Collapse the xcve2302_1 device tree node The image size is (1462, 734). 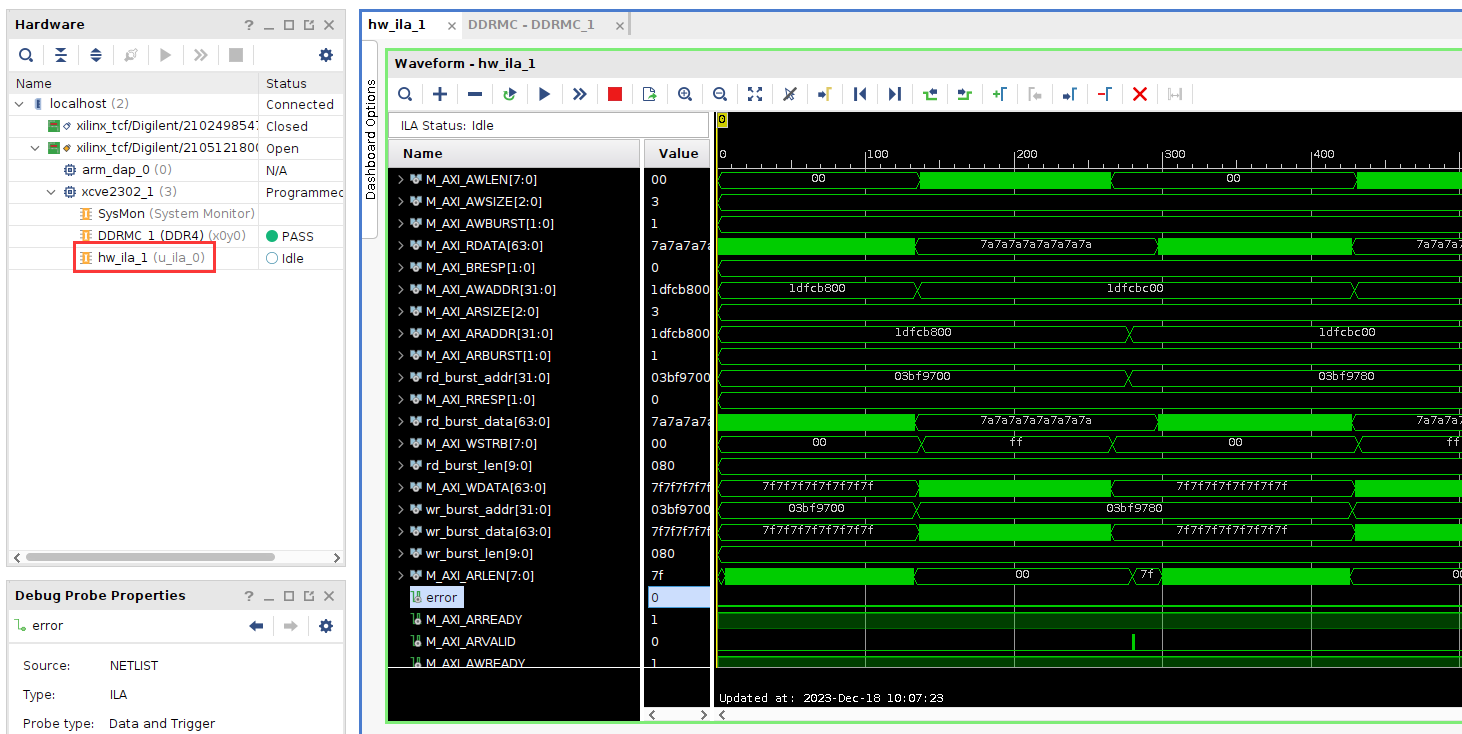click(x=52, y=192)
